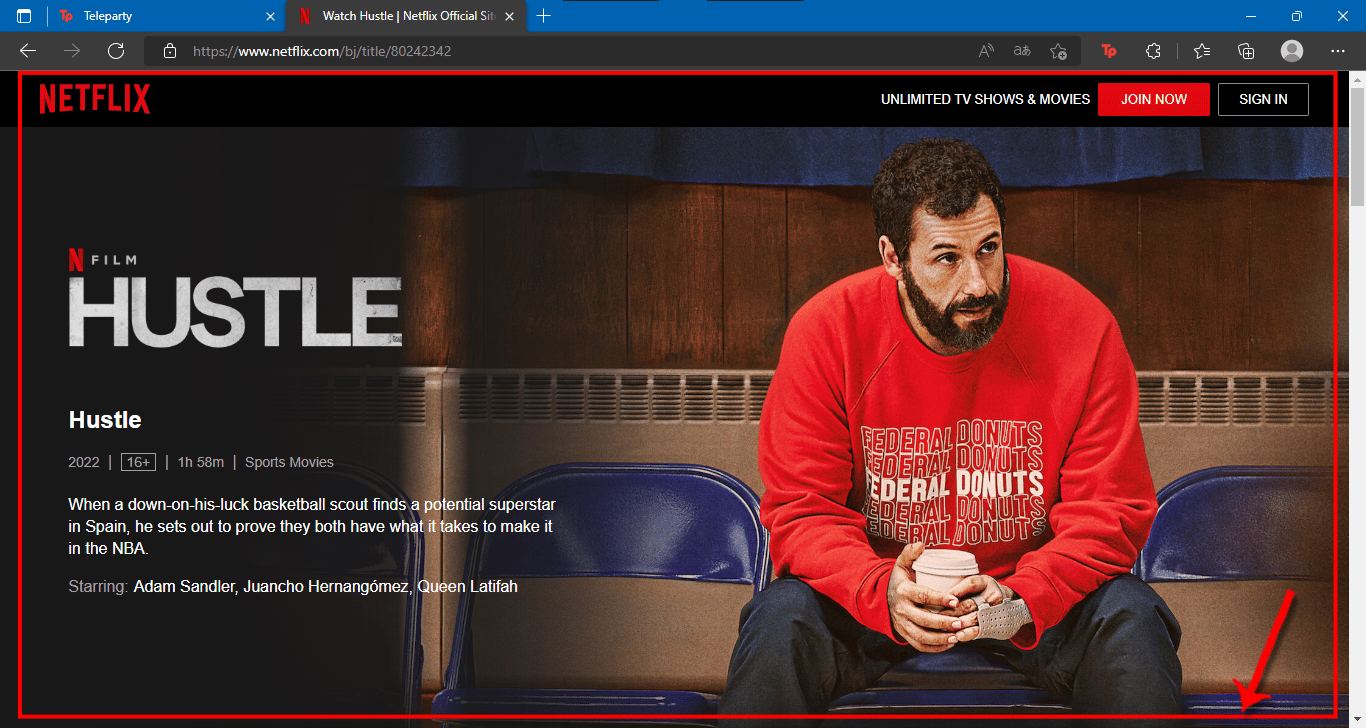
Task: Close the Teleparty tab
Action: [x=270, y=16]
